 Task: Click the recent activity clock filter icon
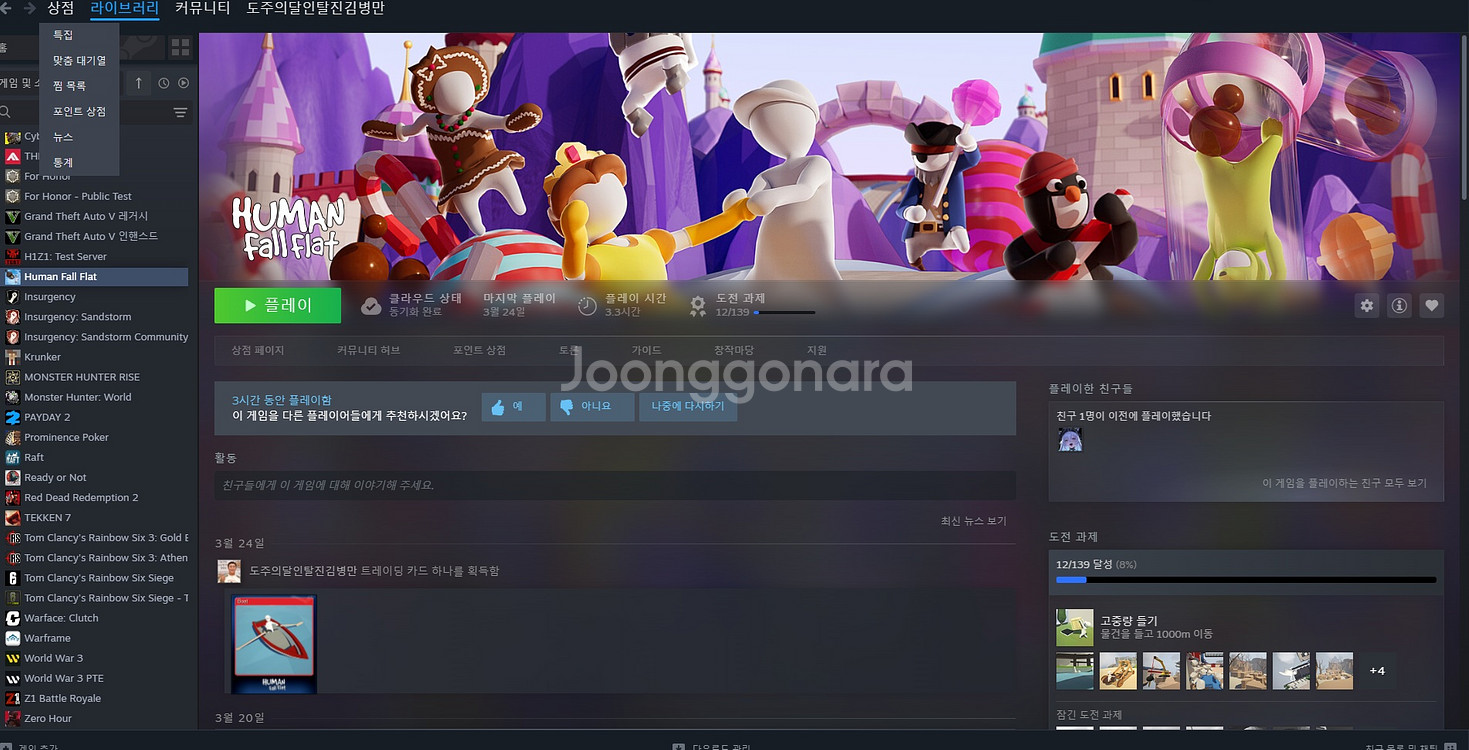[164, 83]
